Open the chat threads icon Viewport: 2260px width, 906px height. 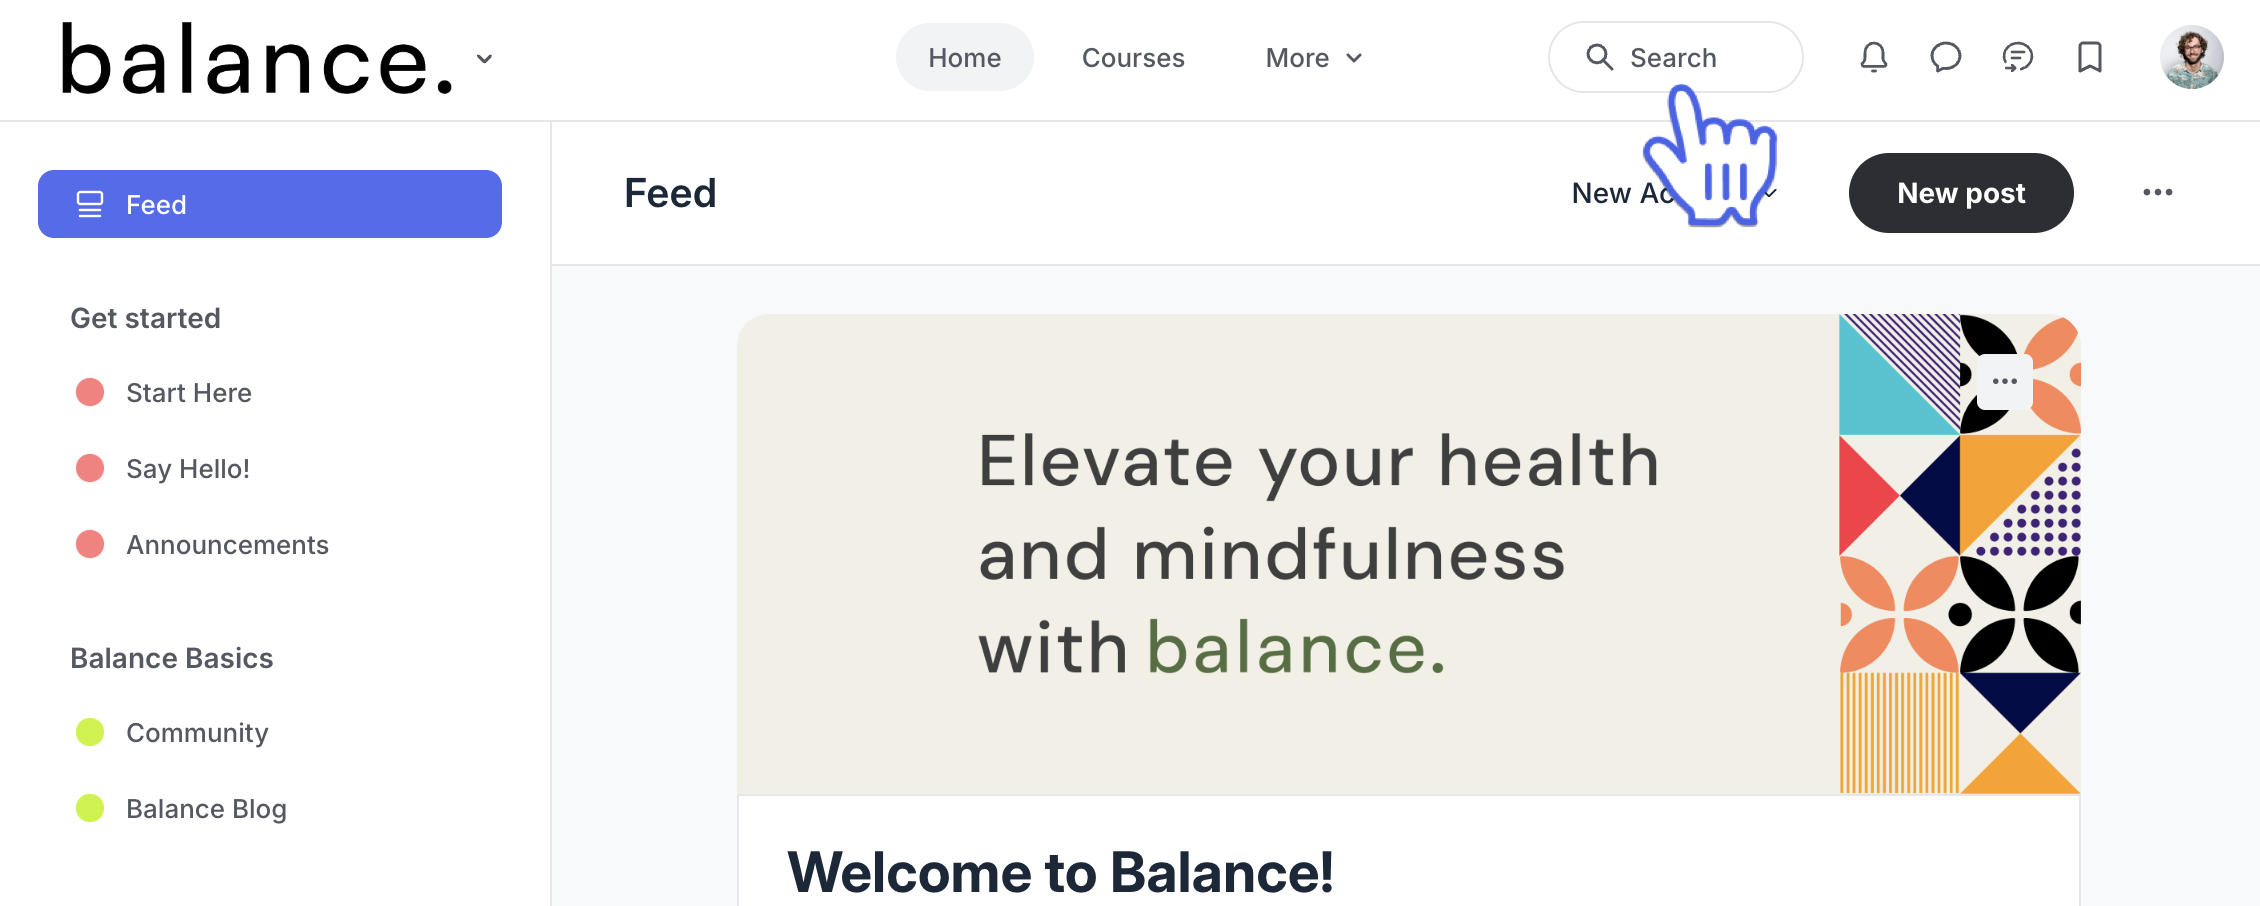(2017, 58)
